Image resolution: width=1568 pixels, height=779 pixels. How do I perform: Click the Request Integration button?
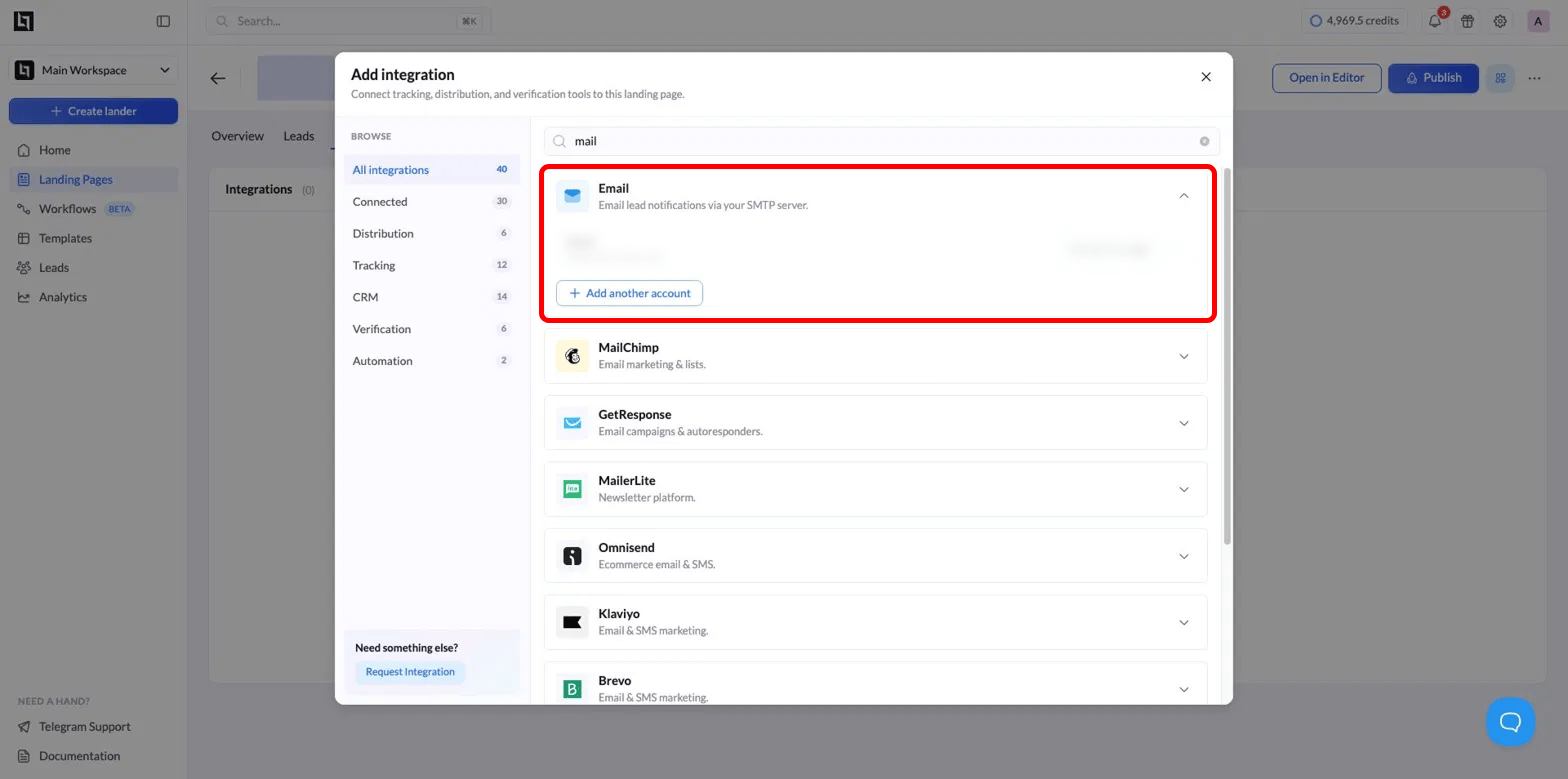410,672
